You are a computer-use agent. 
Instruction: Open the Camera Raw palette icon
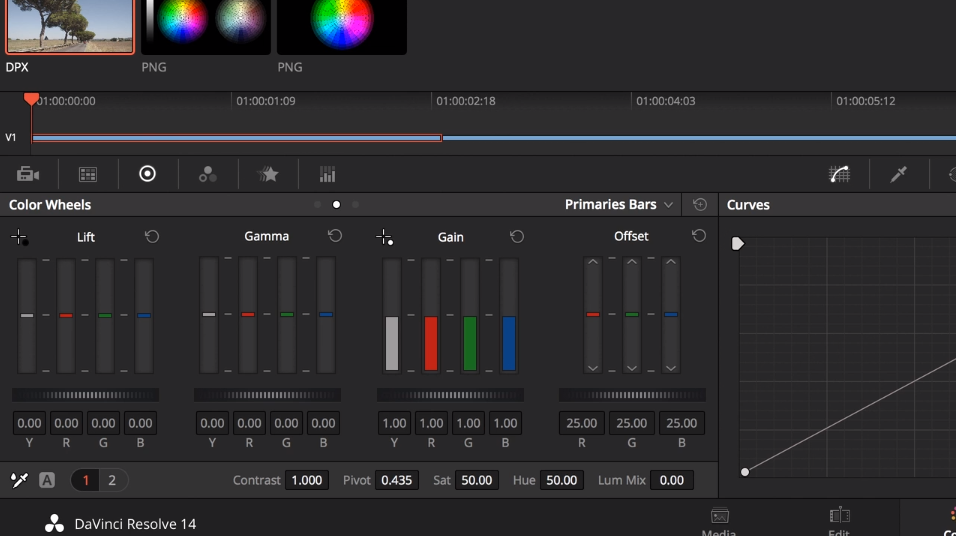pos(28,174)
